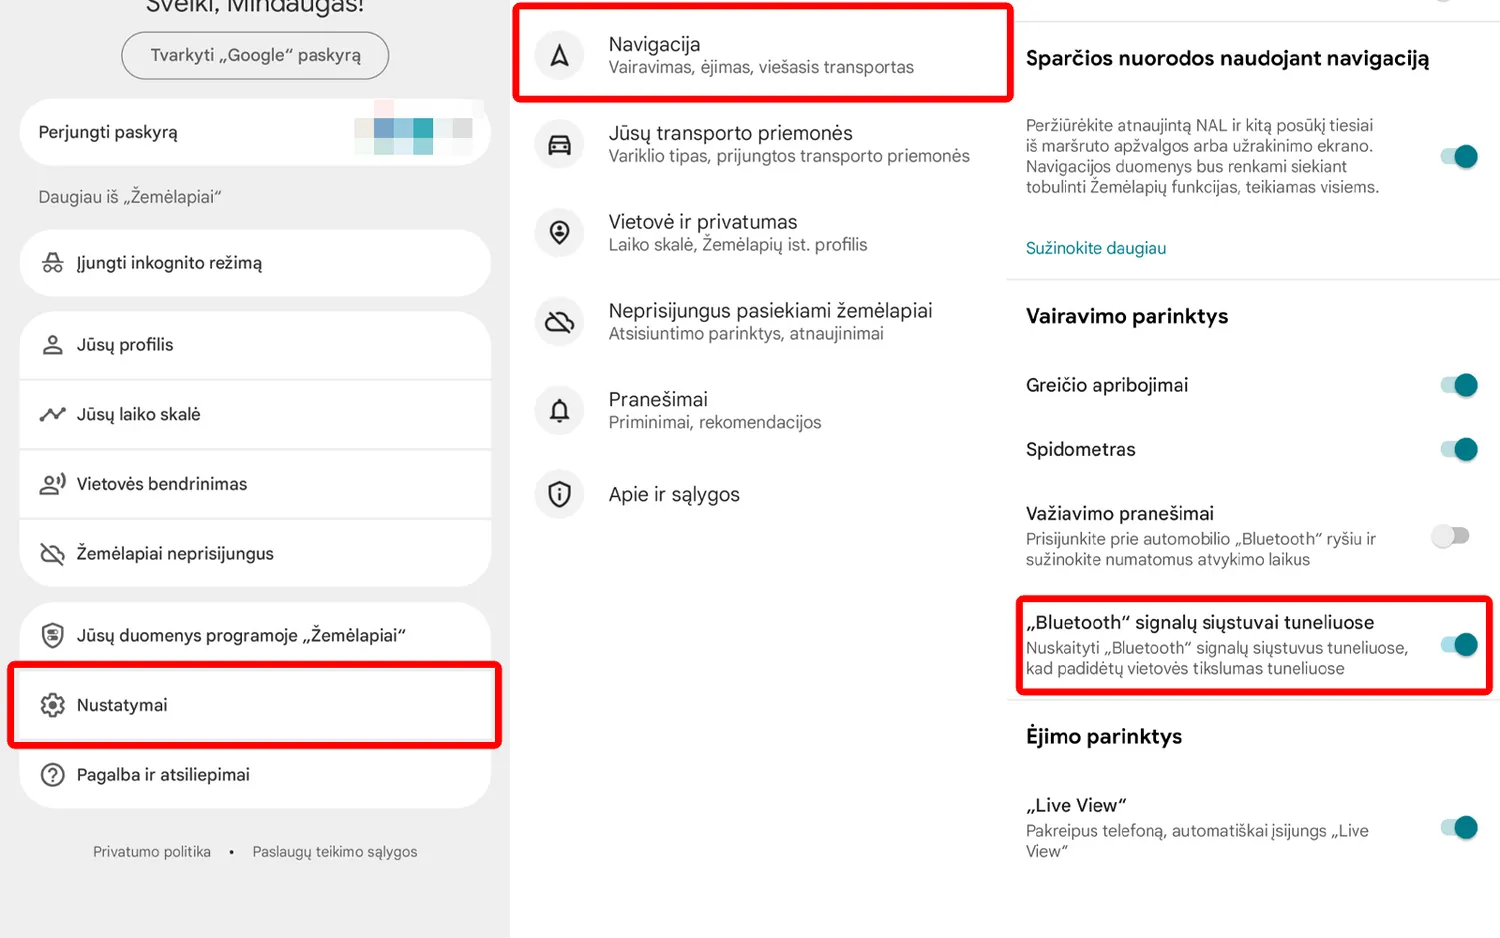Turn off the Spidometras switch
The width and height of the screenshot is (1500, 938).
[x=1459, y=449]
